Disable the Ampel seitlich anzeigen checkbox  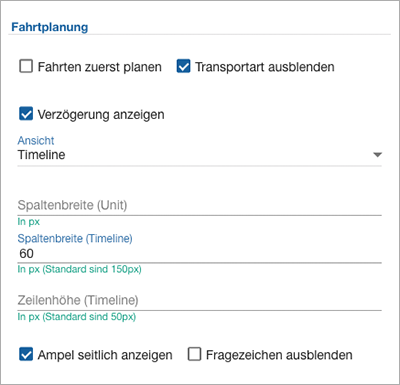coord(26,354)
